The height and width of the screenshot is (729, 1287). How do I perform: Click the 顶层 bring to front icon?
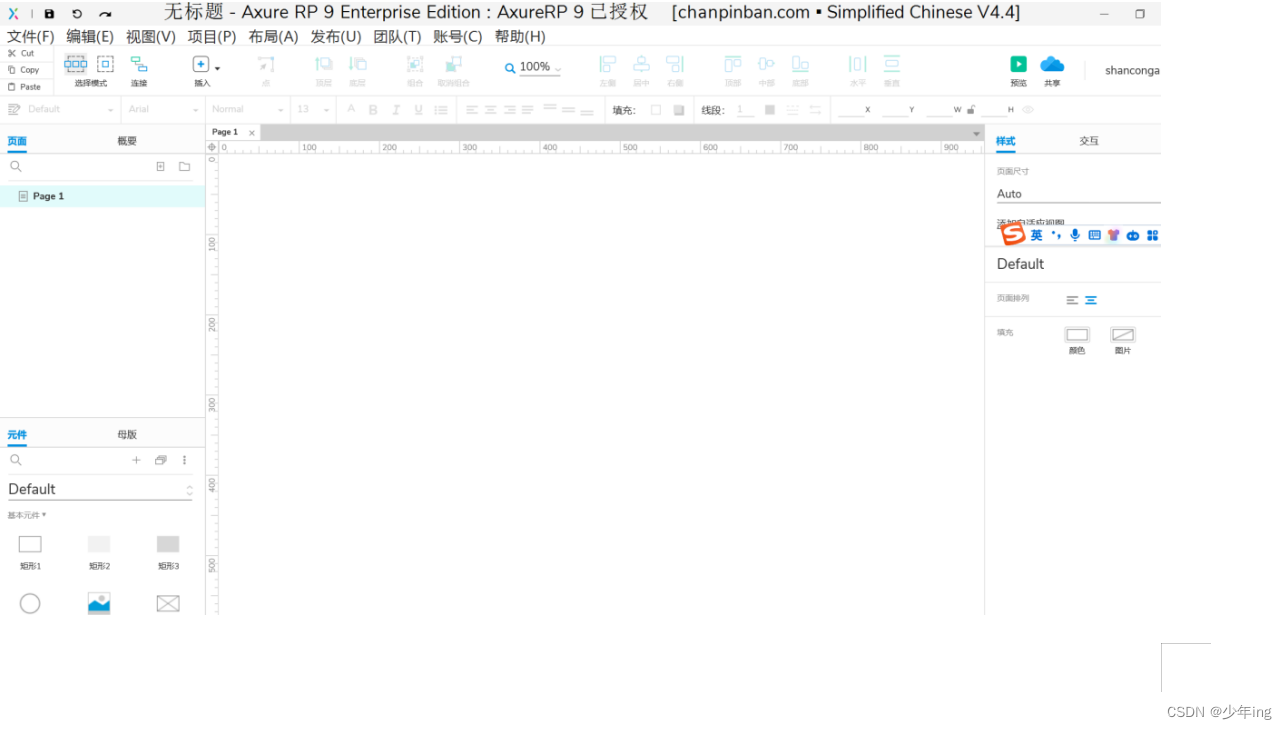pyautogui.click(x=323, y=64)
